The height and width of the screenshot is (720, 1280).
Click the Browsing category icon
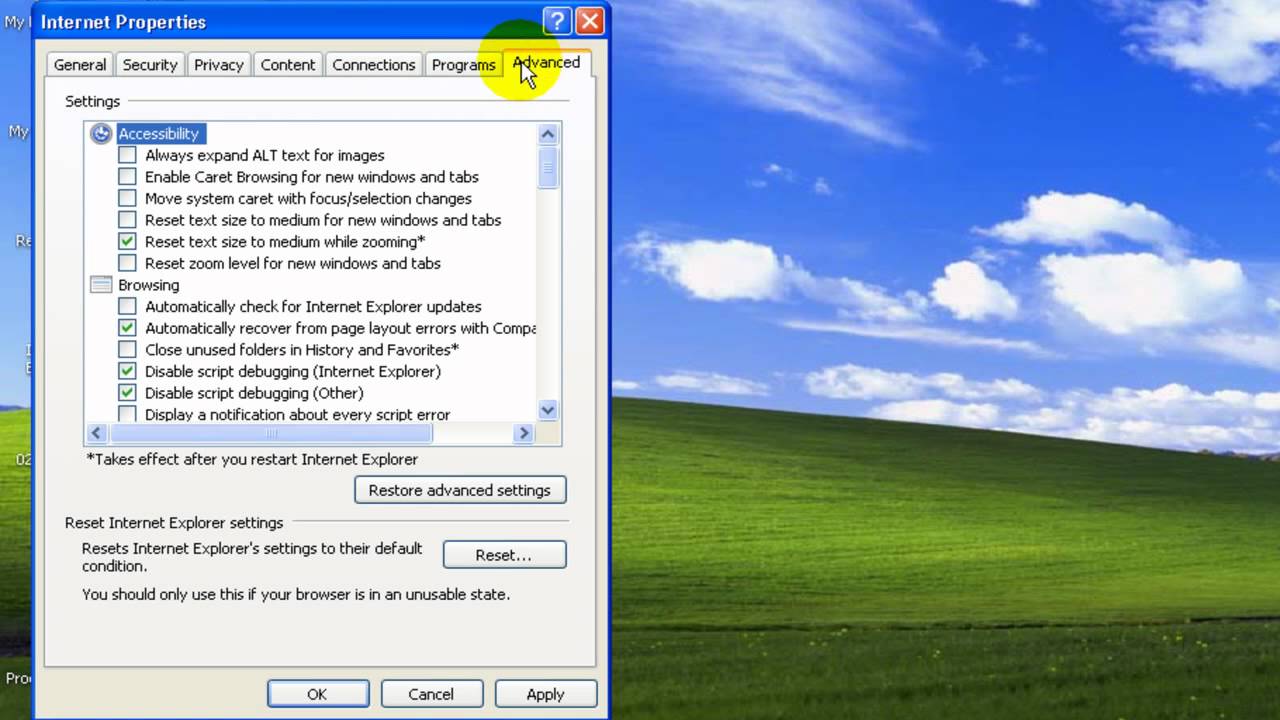pyautogui.click(x=100, y=285)
